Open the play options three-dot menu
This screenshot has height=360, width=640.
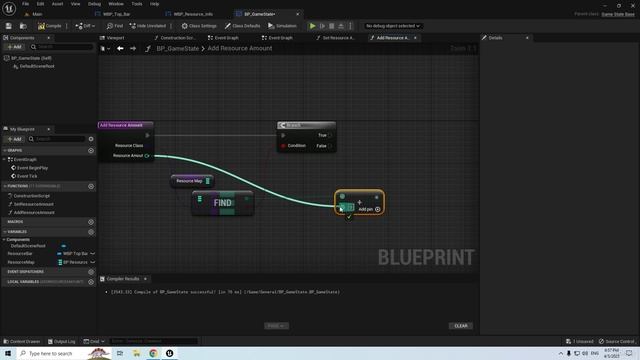coord(350,26)
